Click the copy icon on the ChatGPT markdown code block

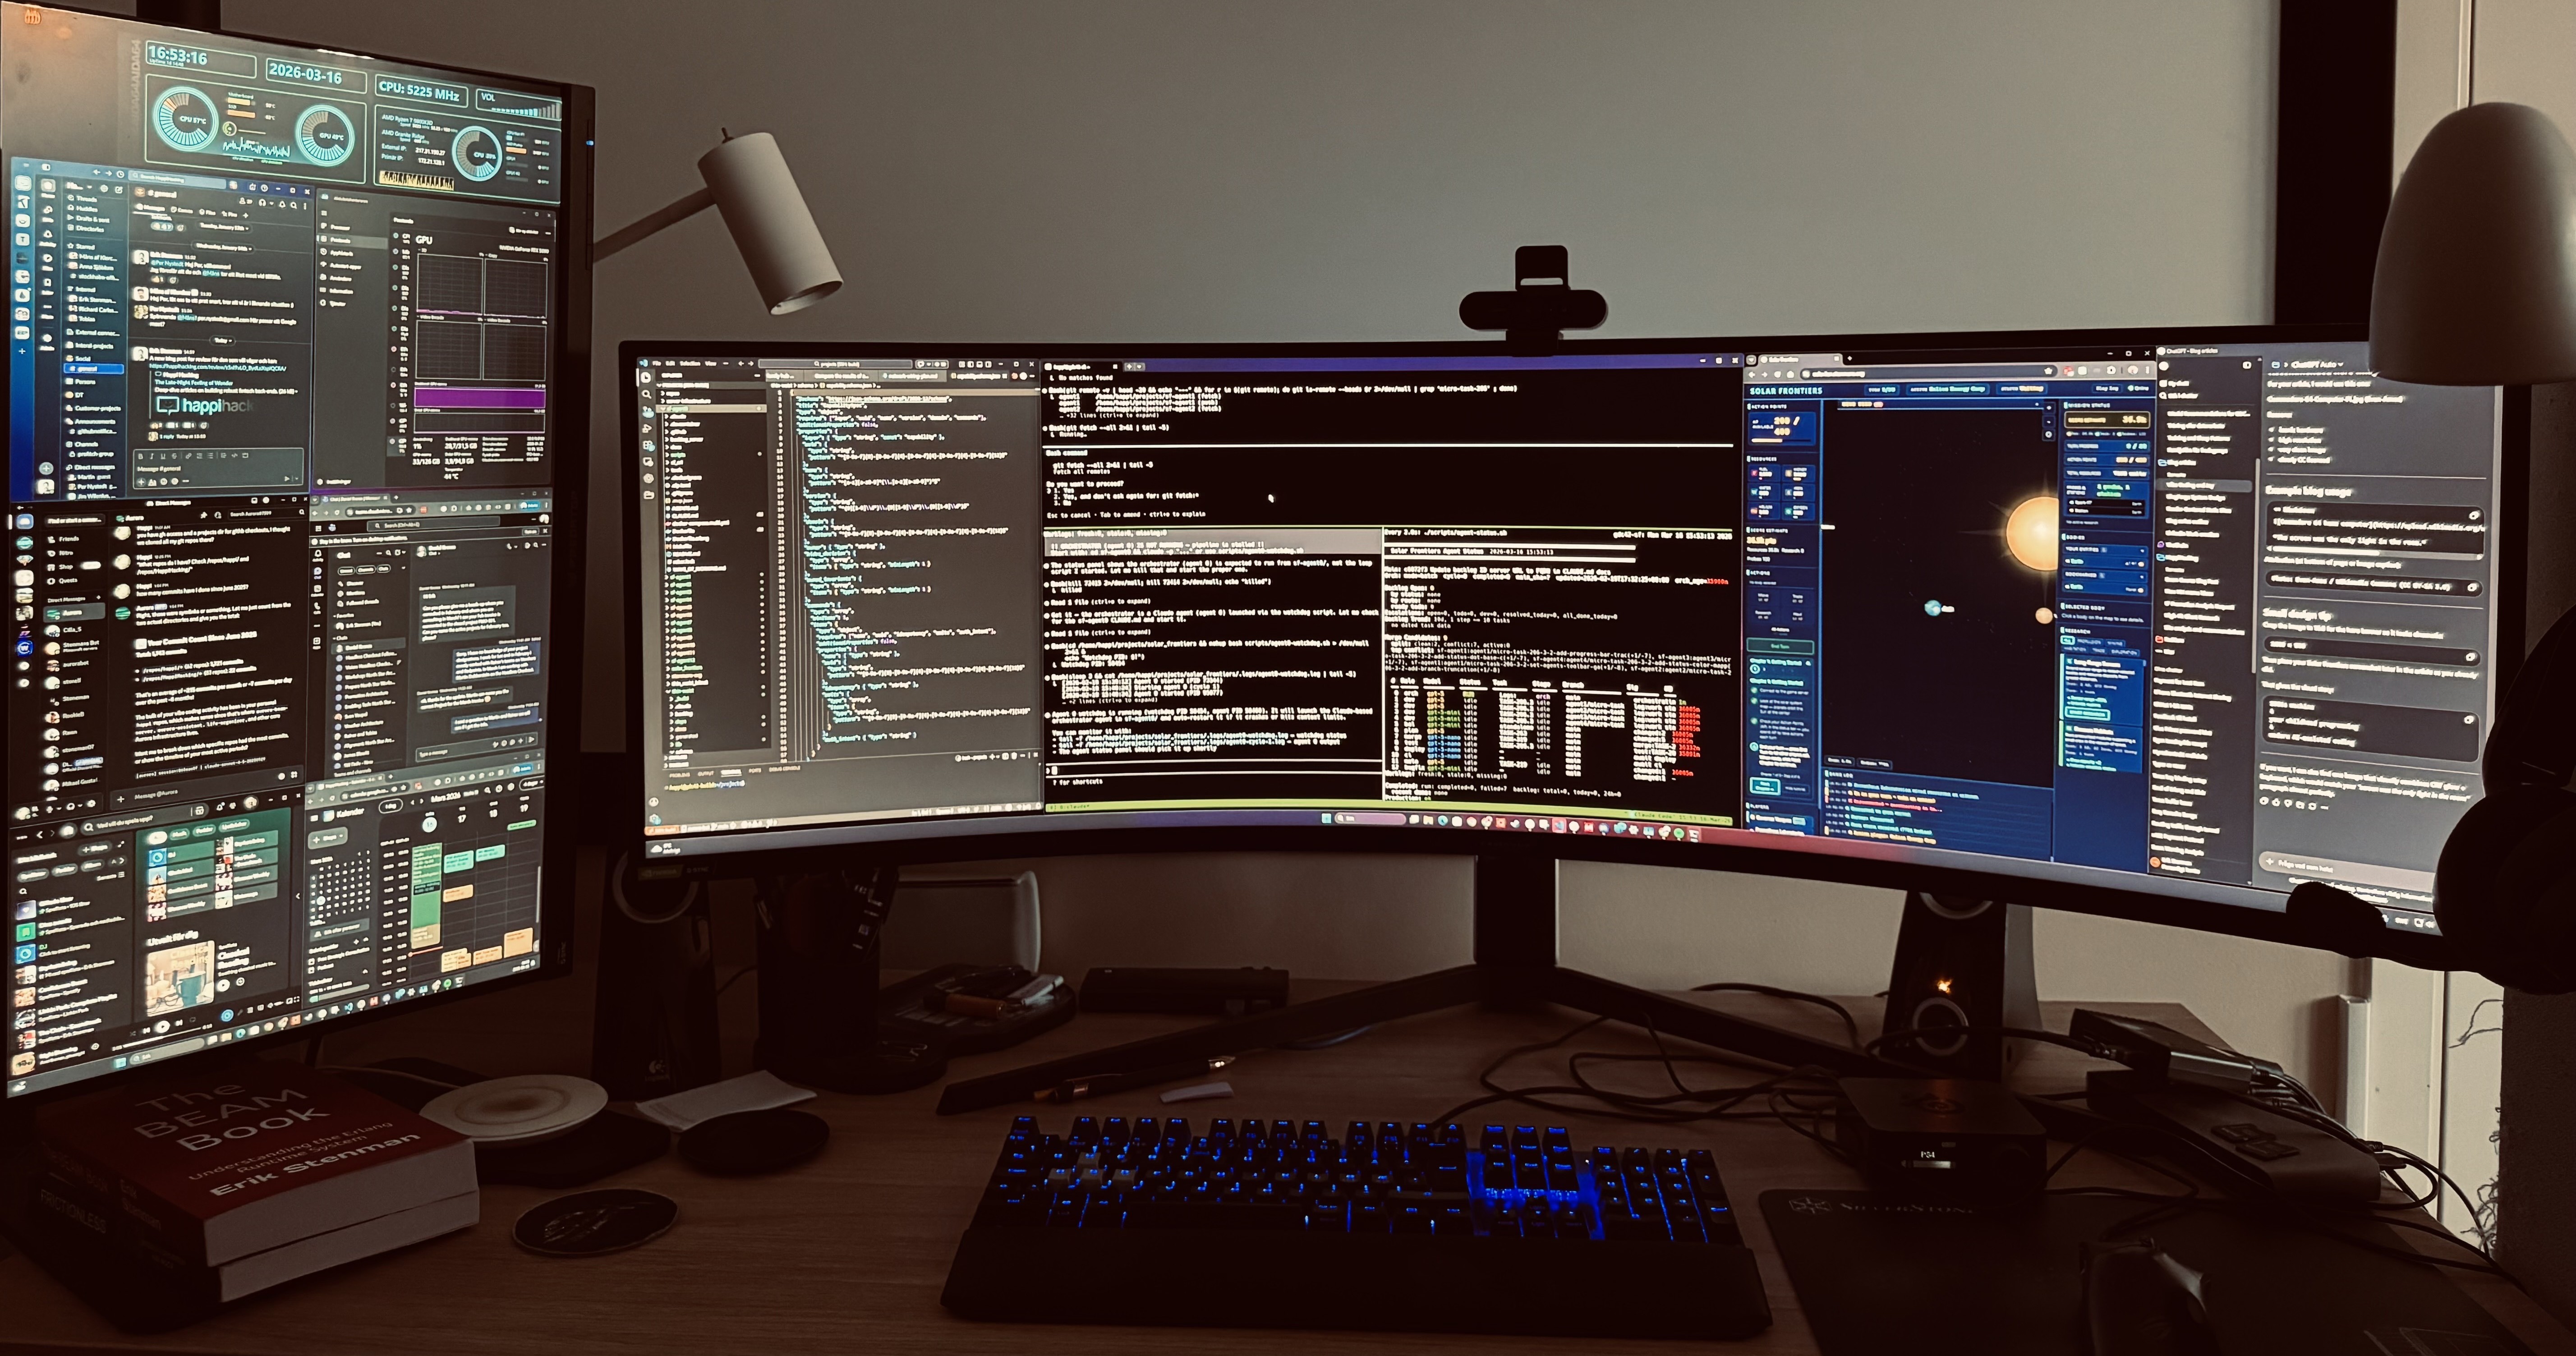coord(2474,515)
